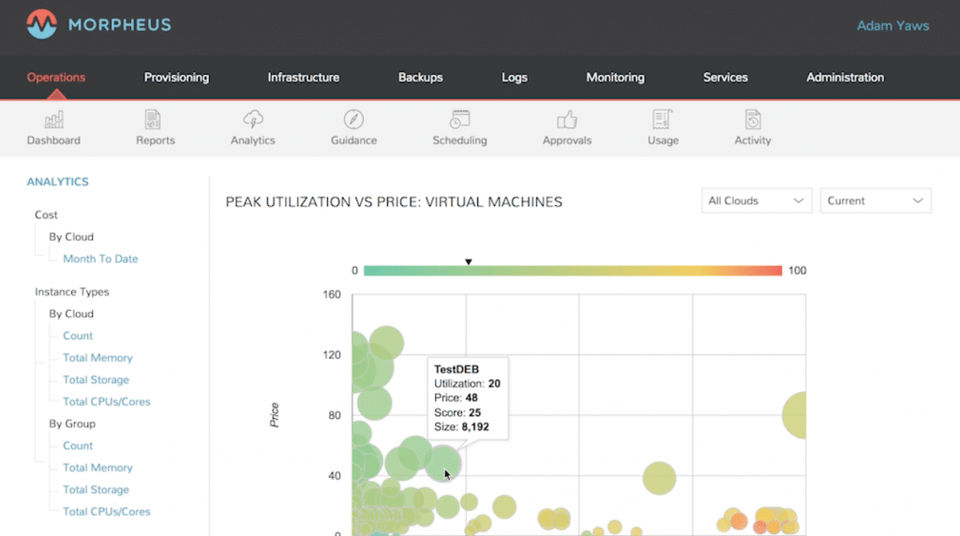
Task: Expand the All Clouds dropdown
Action: click(756, 201)
